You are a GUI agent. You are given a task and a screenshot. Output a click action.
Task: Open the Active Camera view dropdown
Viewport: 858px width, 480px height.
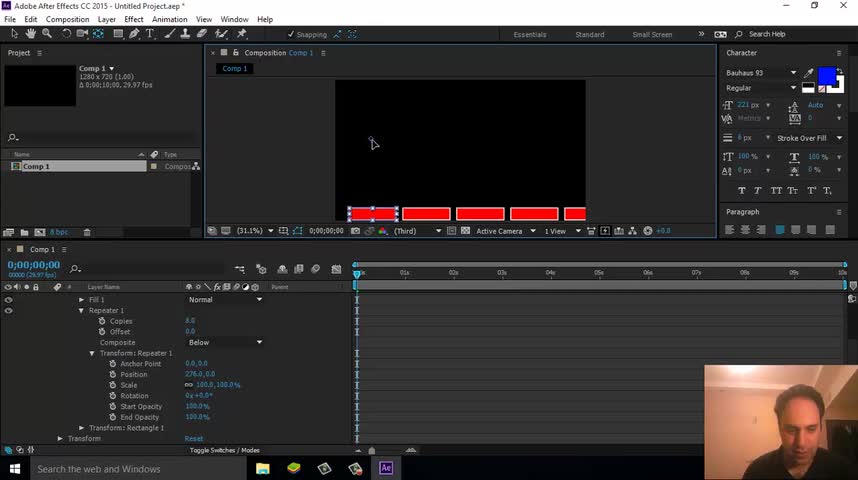[505, 231]
